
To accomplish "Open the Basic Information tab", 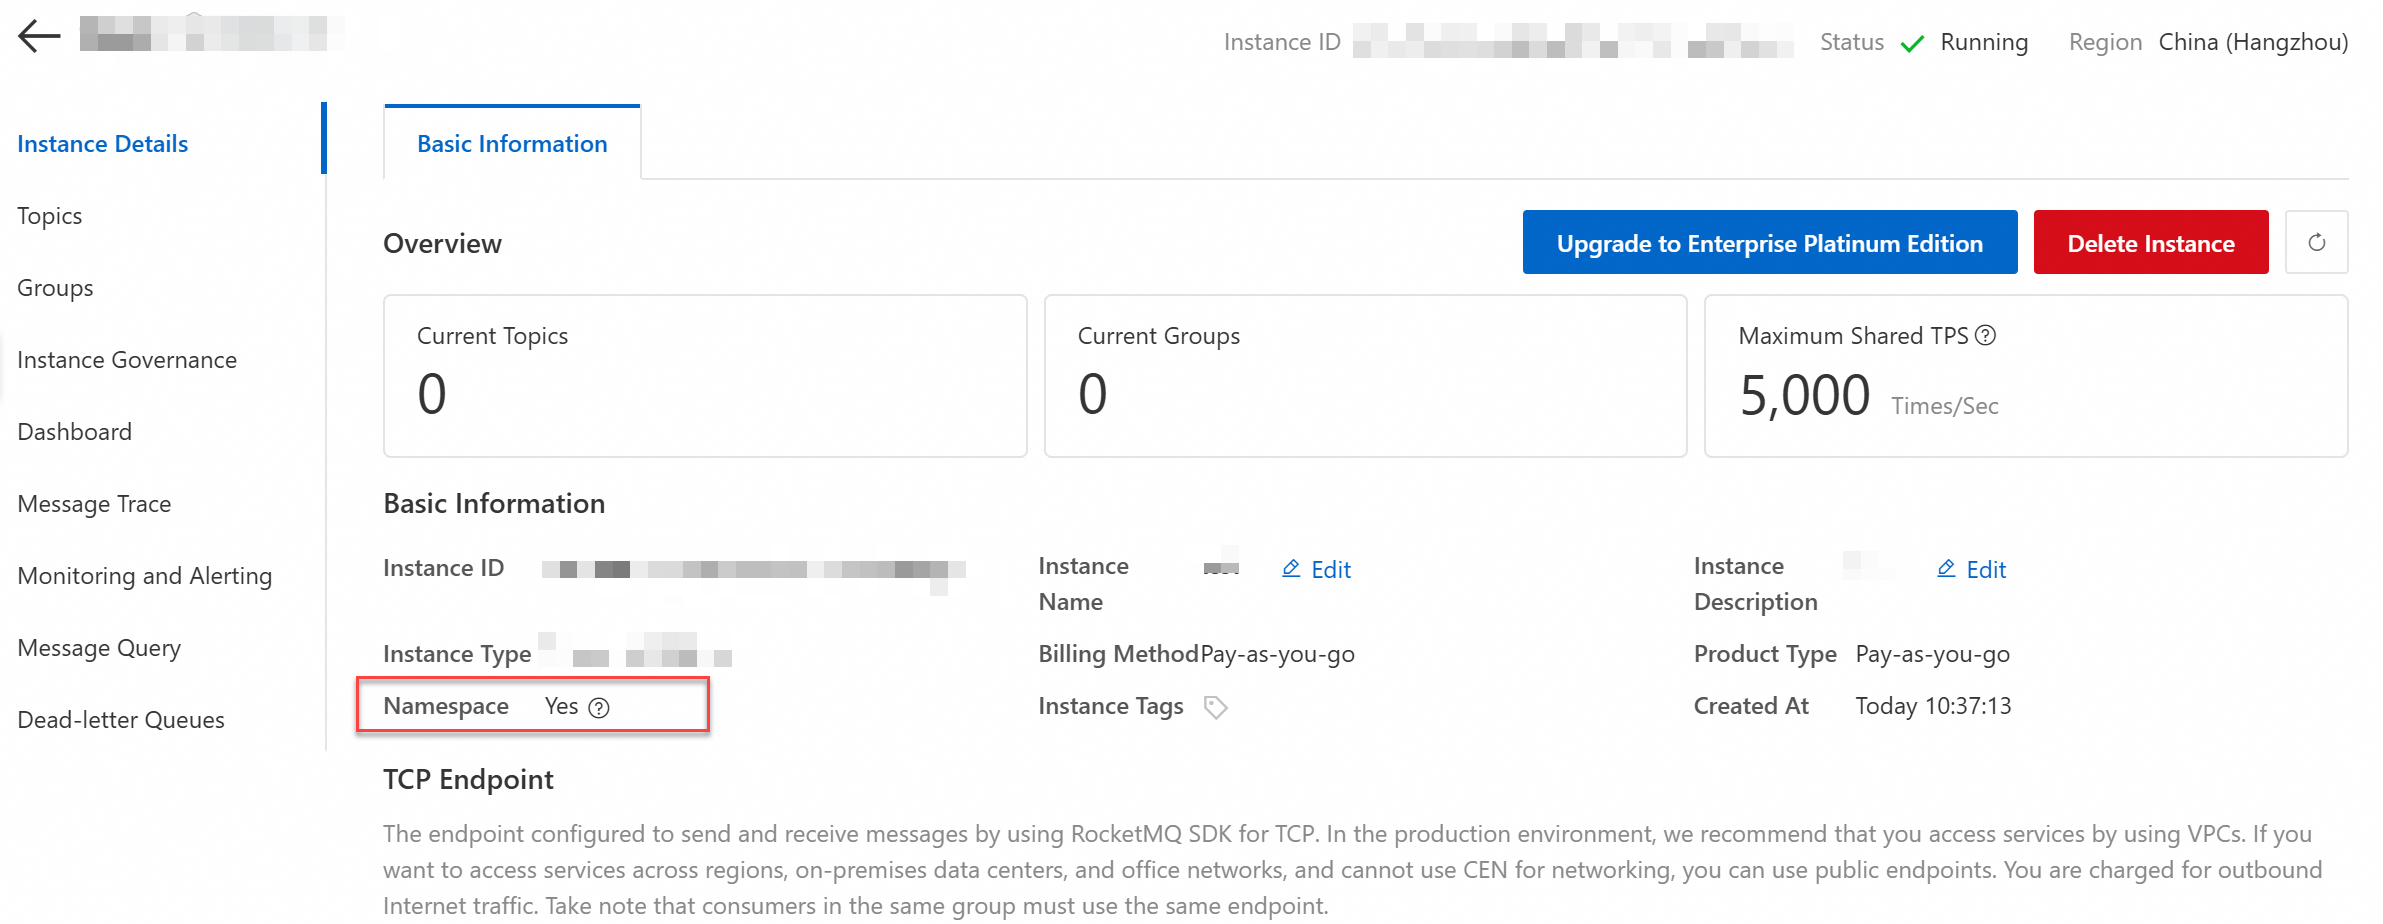I will pyautogui.click(x=512, y=144).
